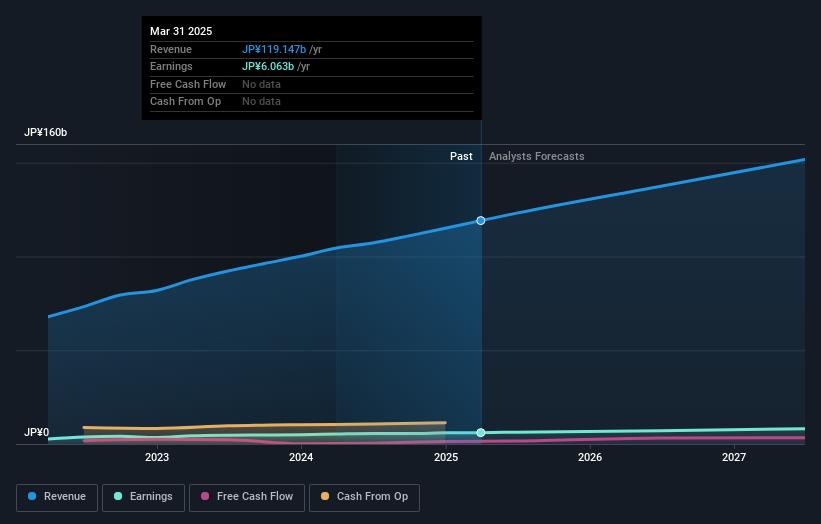Click the JP¥0 y-axis label
The width and height of the screenshot is (821, 524).
coord(37,432)
